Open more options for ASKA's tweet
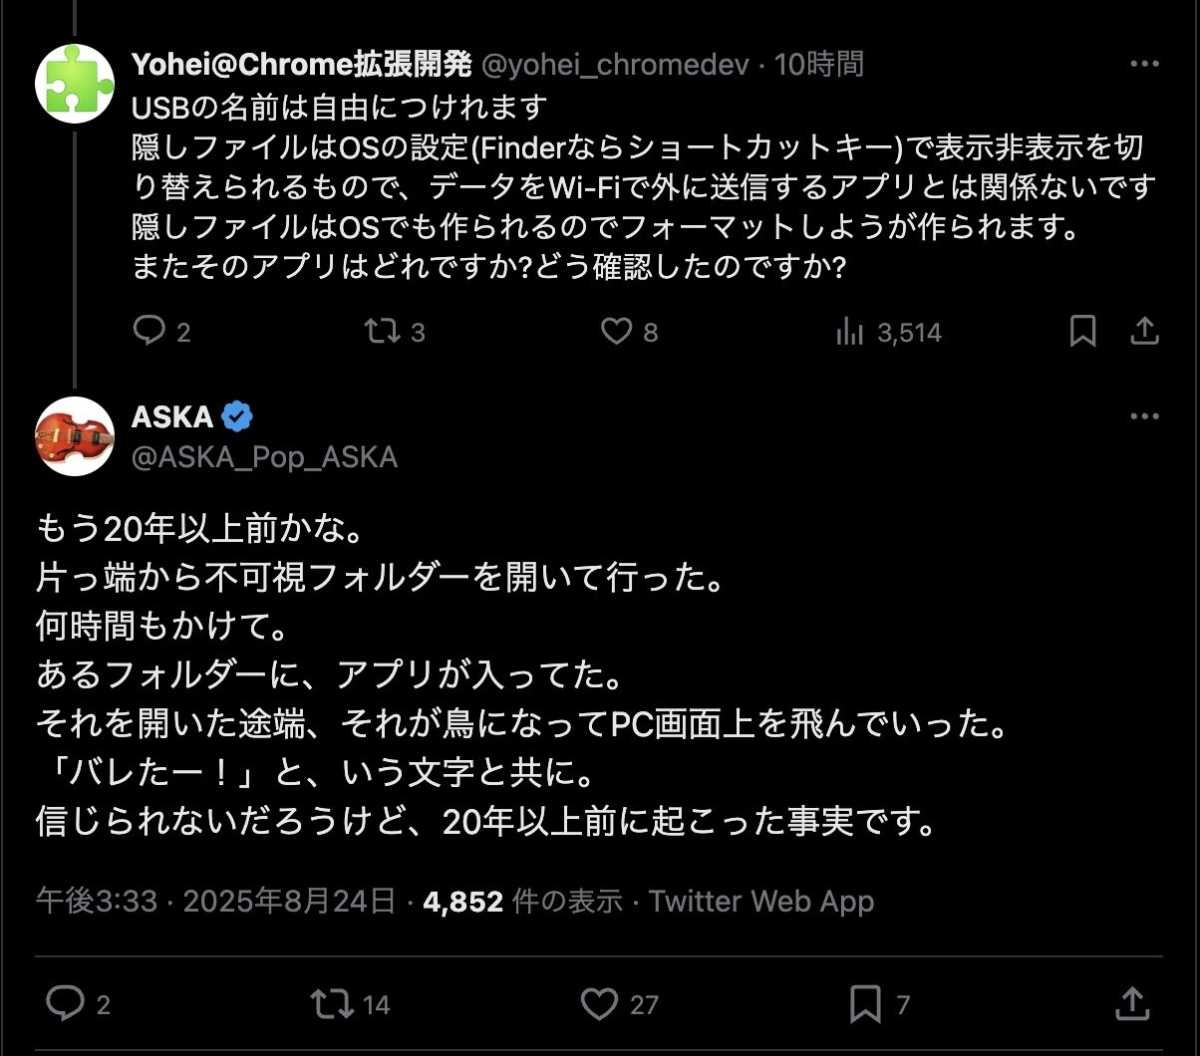This screenshot has width=1200, height=1056. click(1144, 417)
